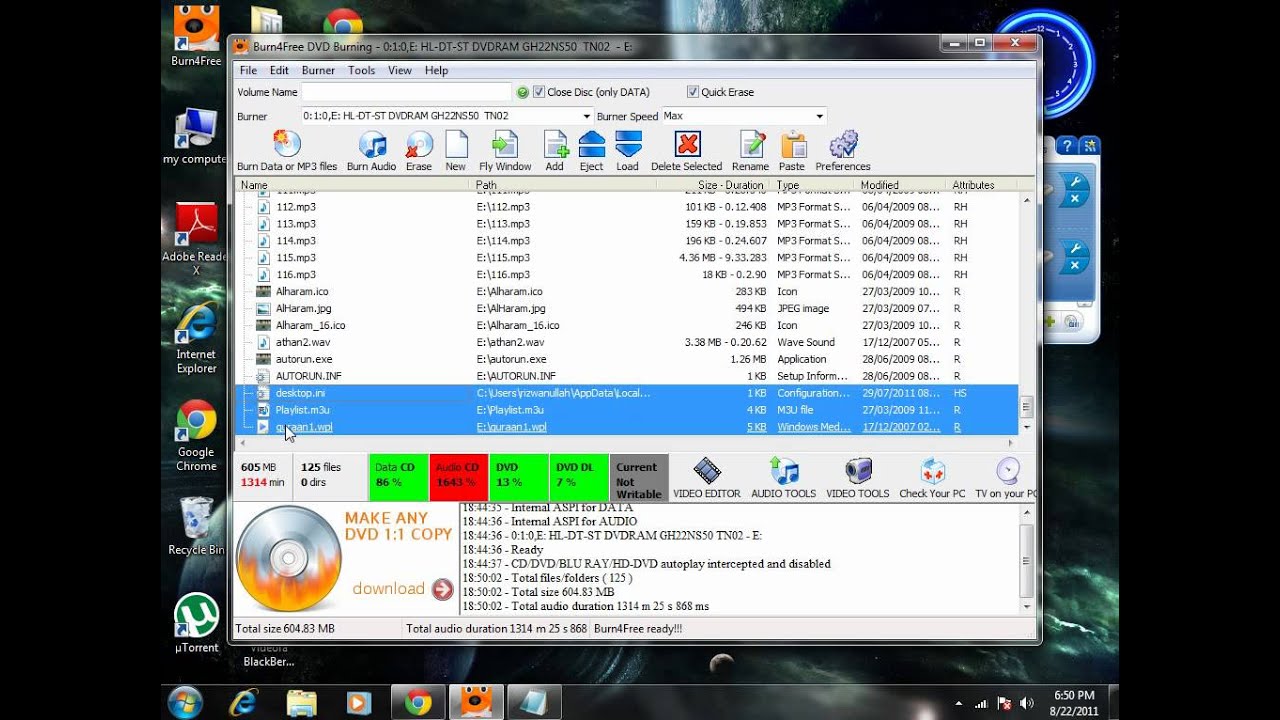This screenshot has width=1280, height=720.
Task: Open the Fly Window tool
Action: coord(505,150)
